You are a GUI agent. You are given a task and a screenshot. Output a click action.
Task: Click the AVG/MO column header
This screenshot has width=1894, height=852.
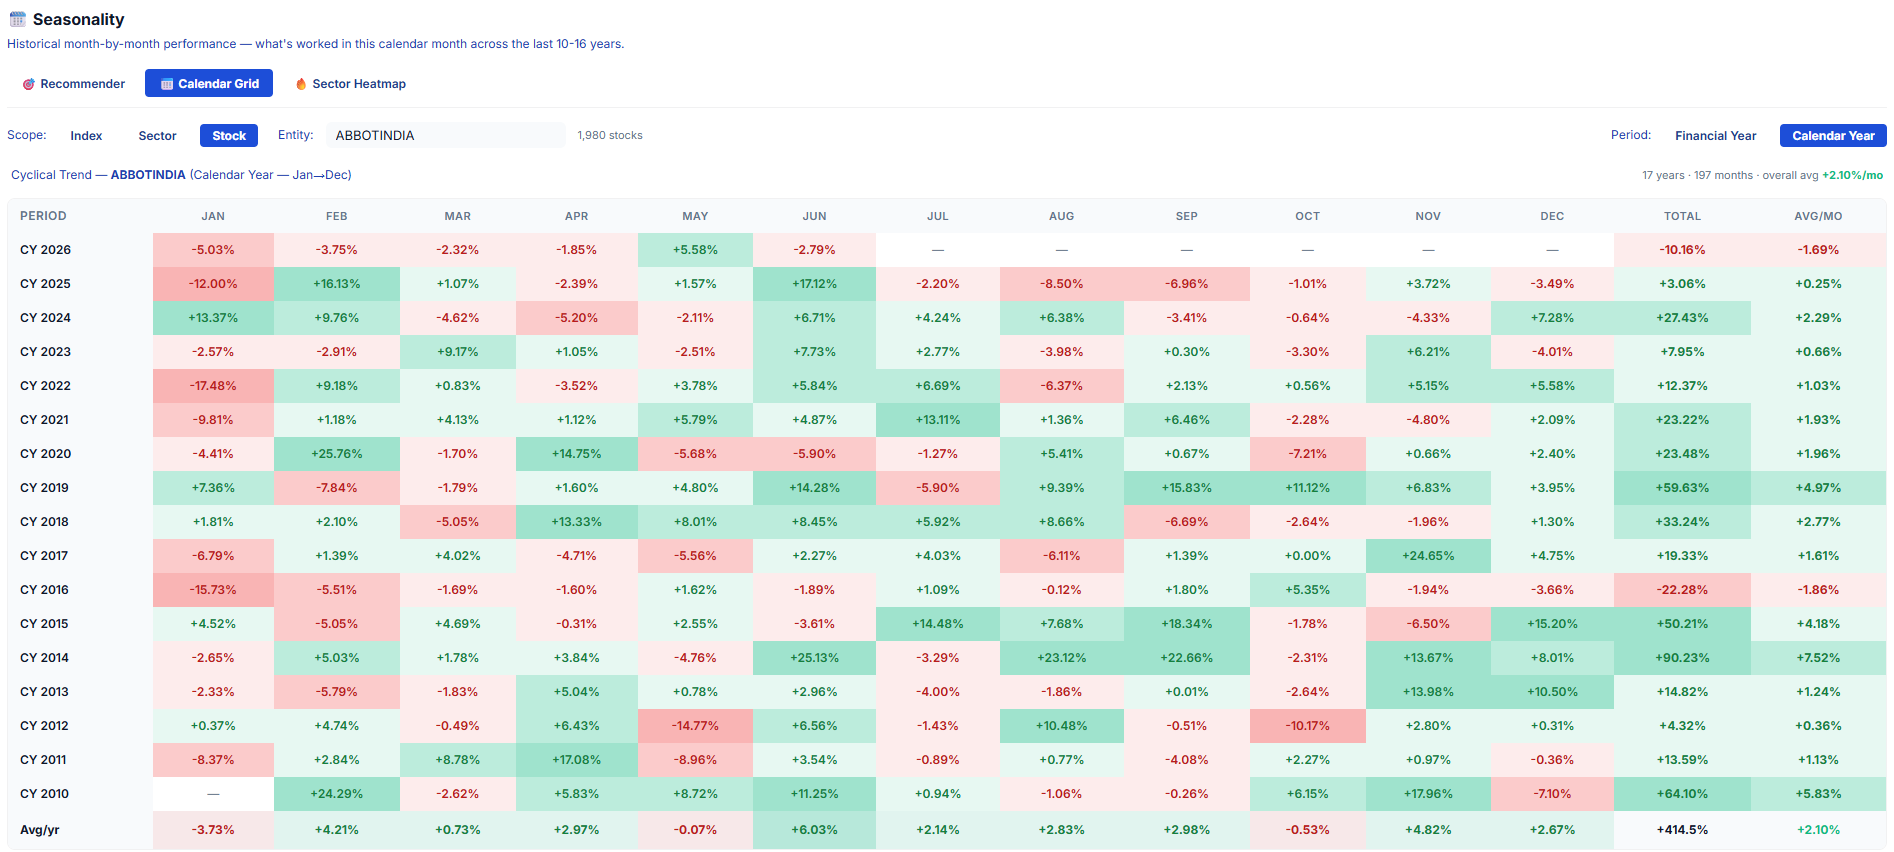(x=1818, y=216)
